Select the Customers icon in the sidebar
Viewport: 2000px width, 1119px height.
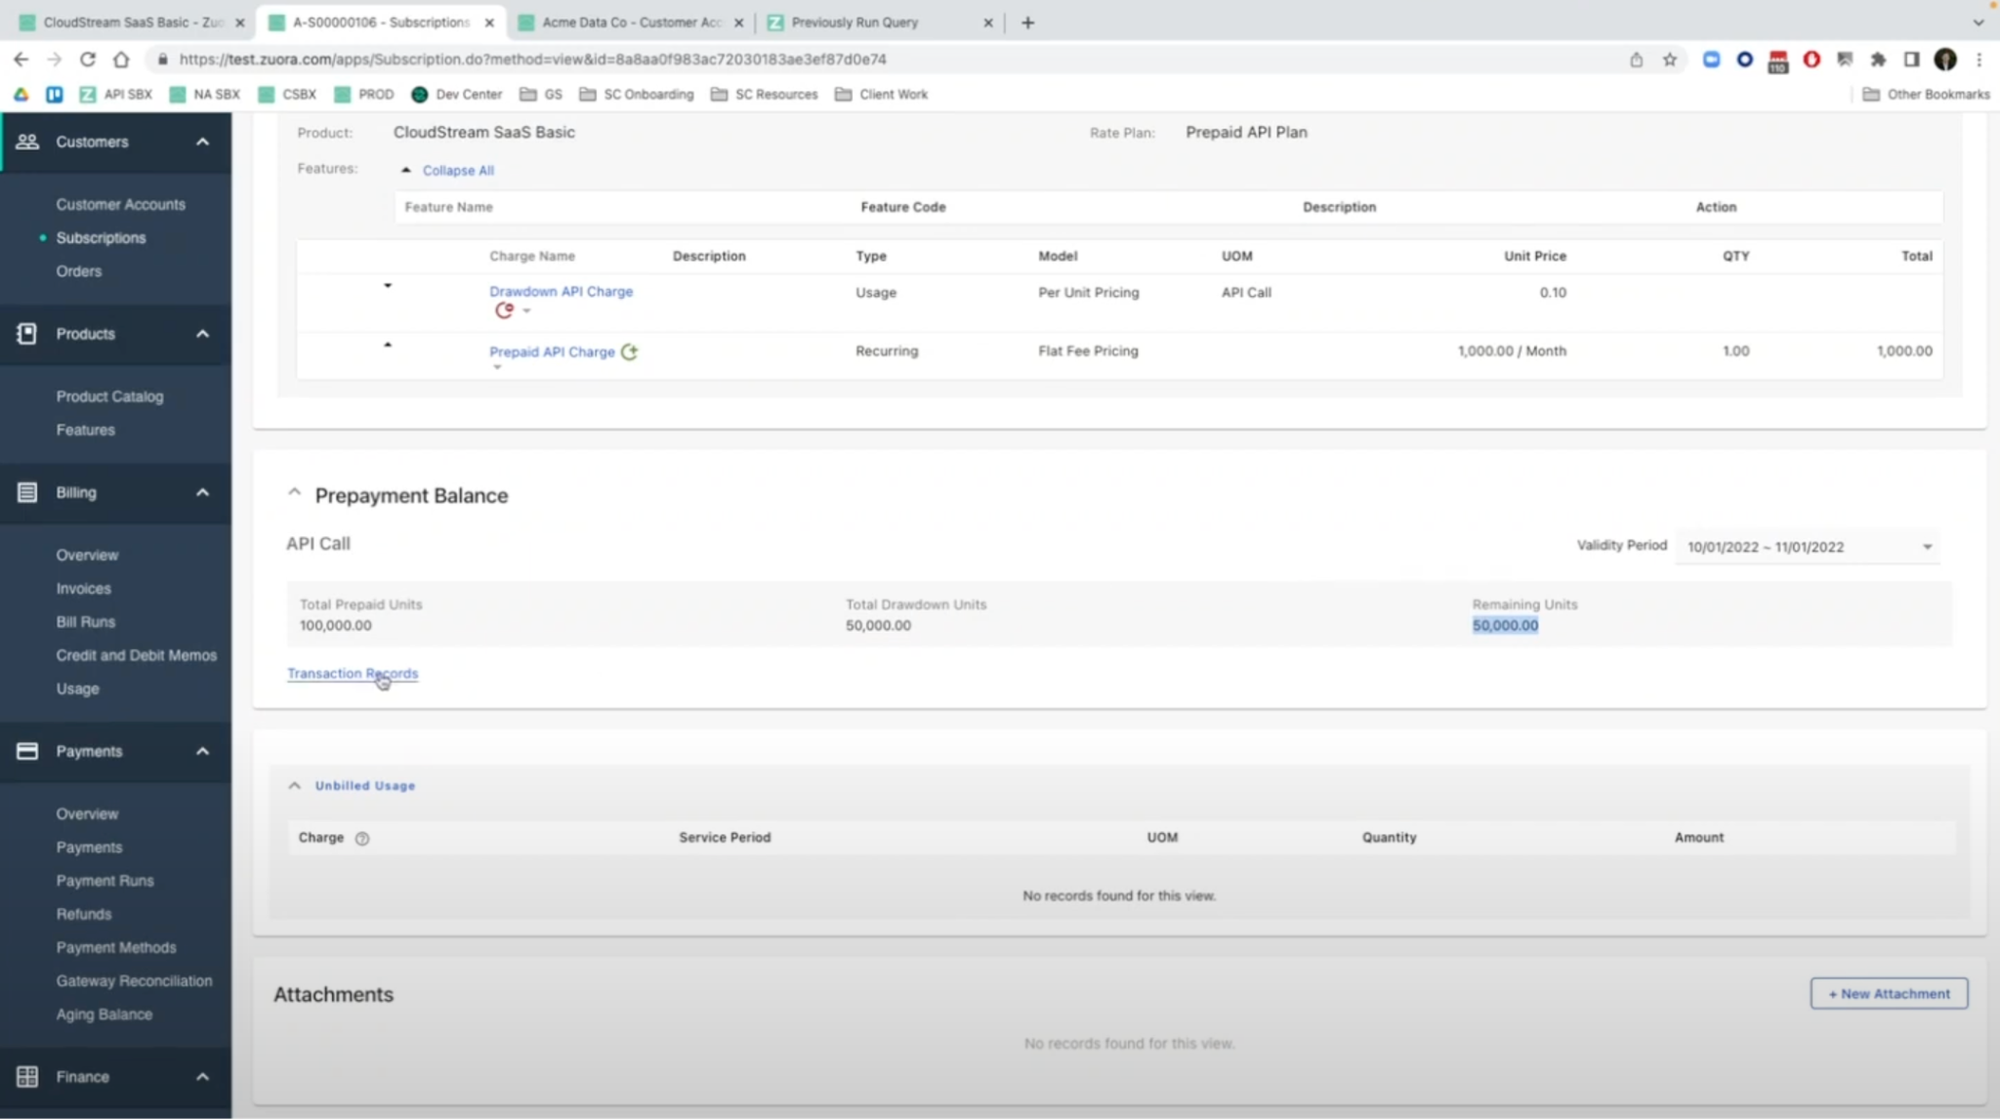tap(27, 142)
